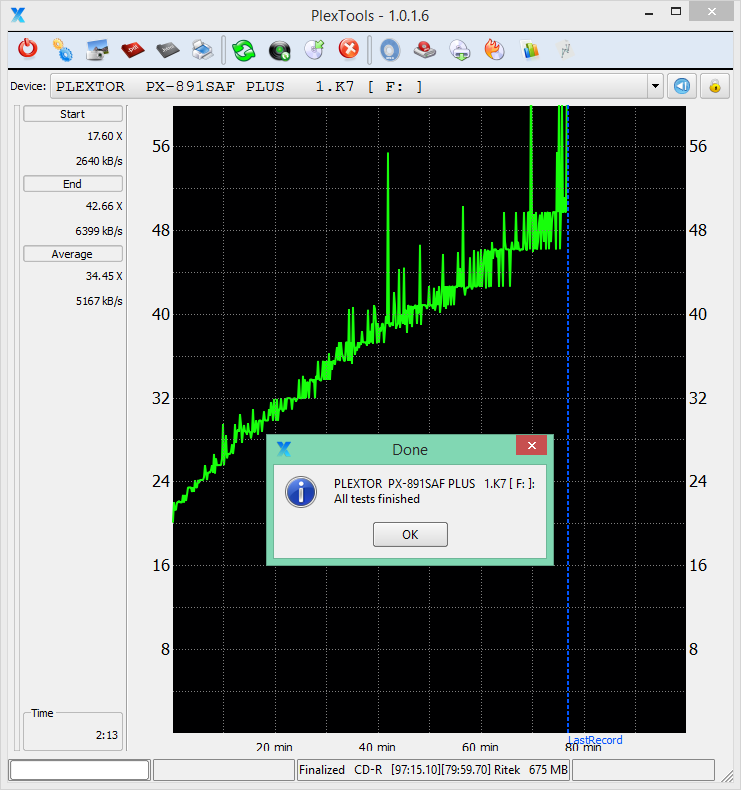The image size is (741, 790).
Task: Click the window resize grip at bottom right
Action: 727,777
